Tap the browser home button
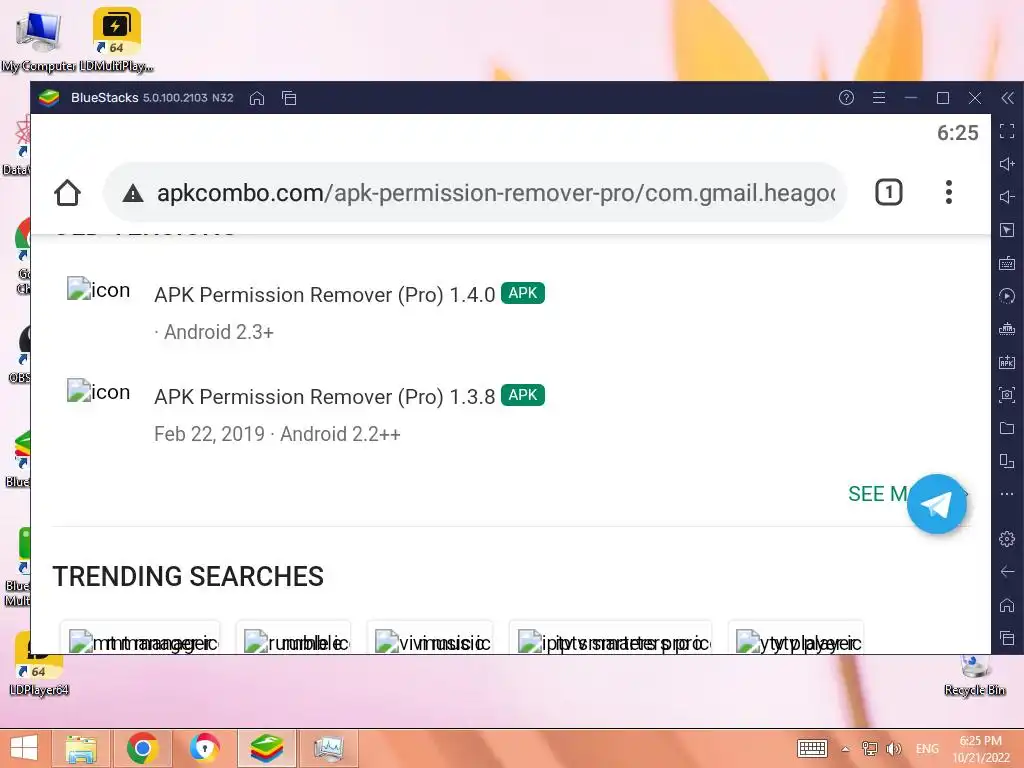The height and width of the screenshot is (768, 1024). [67, 193]
